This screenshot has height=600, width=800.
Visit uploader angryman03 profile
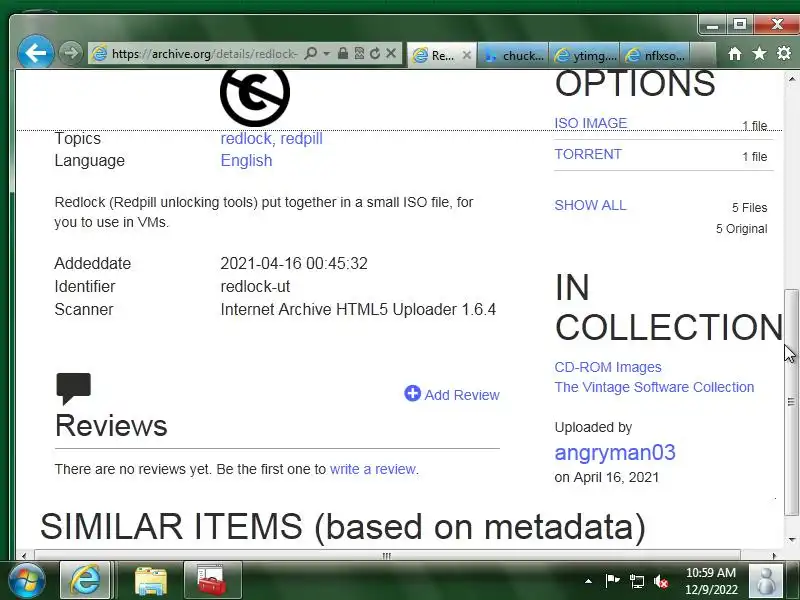[x=615, y=453]
